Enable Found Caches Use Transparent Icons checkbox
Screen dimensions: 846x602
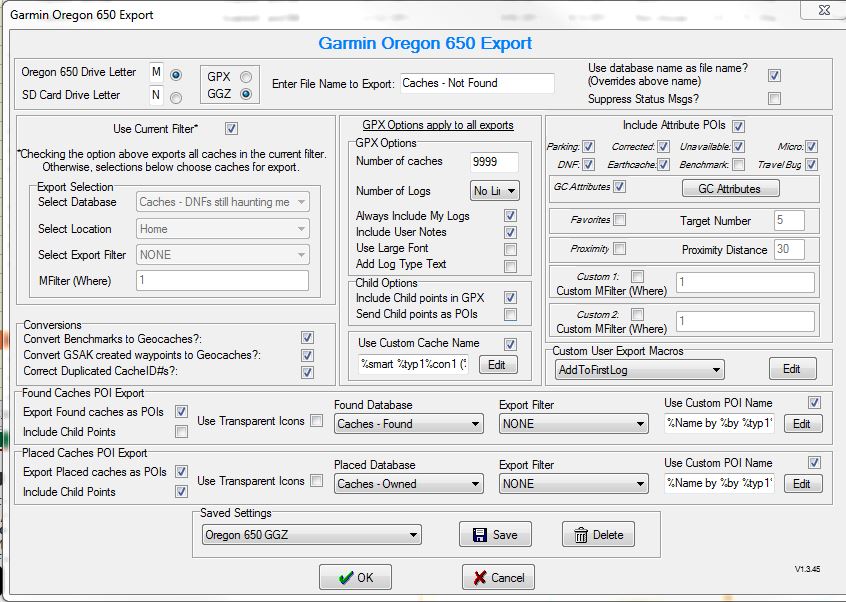[x=317, y=420]
